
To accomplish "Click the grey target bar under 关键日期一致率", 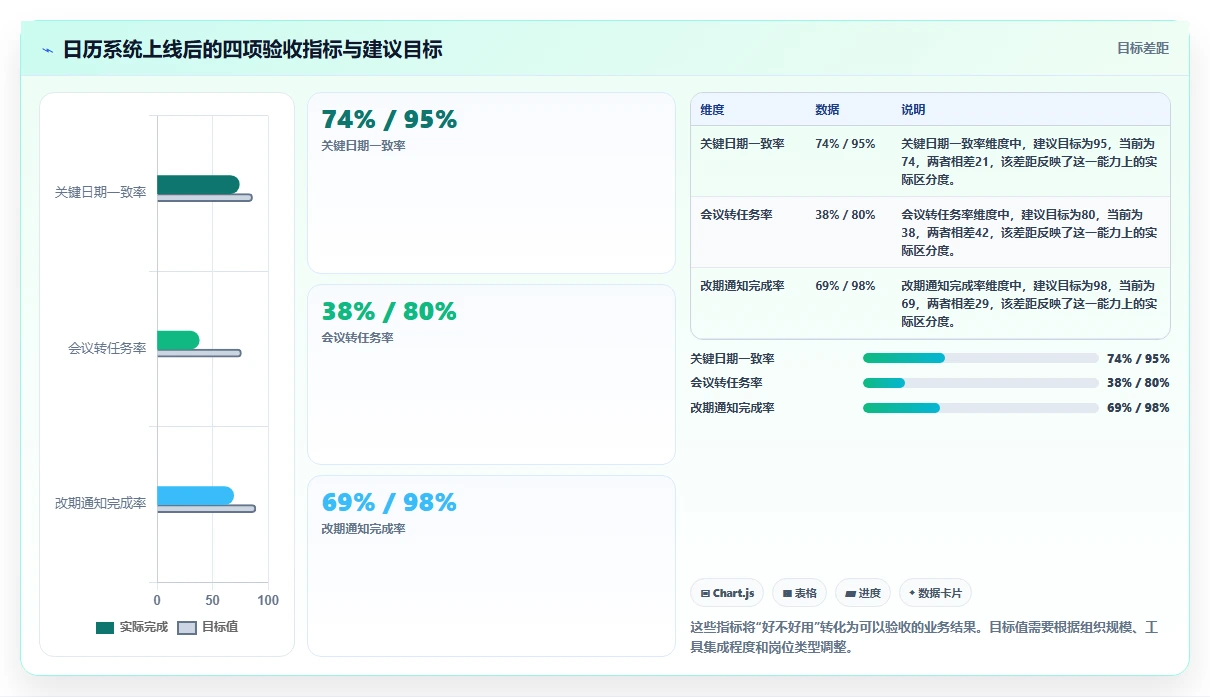I will coord(205,198).
